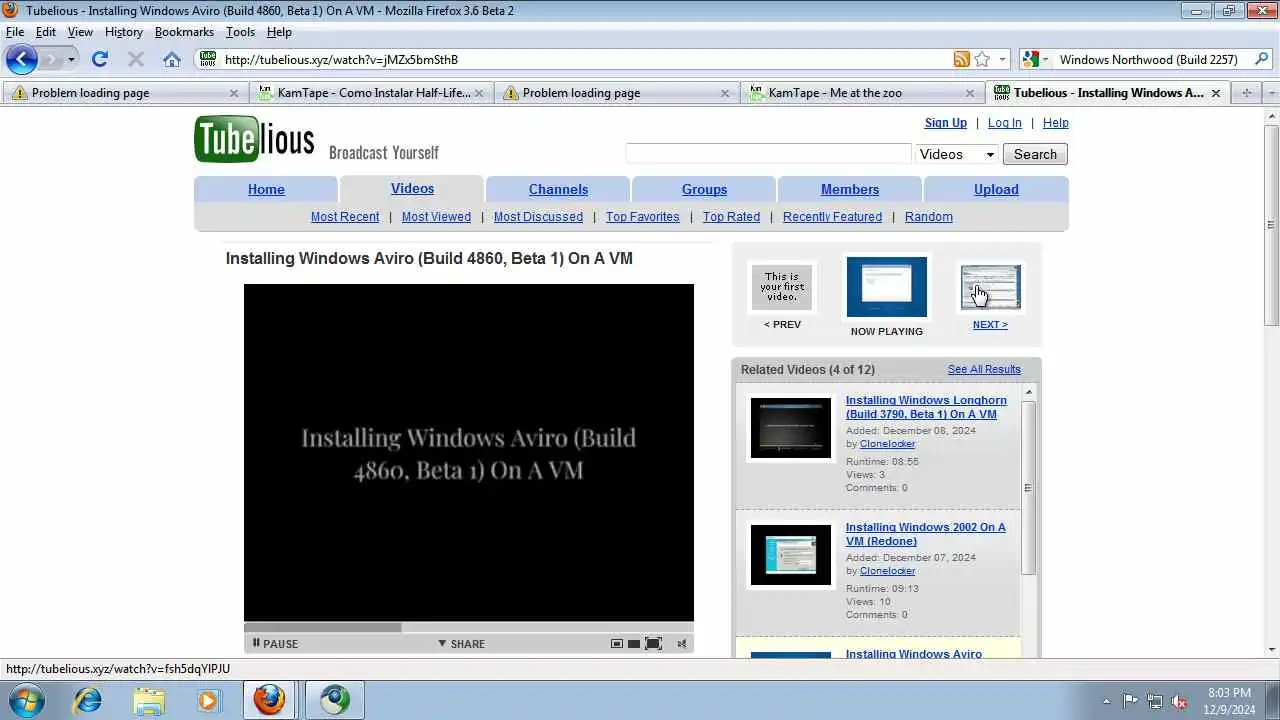This screenshot has height=720, width=1280.
Task: Click the Firefox taskbar icon
Action: click(x=269, y=700)
